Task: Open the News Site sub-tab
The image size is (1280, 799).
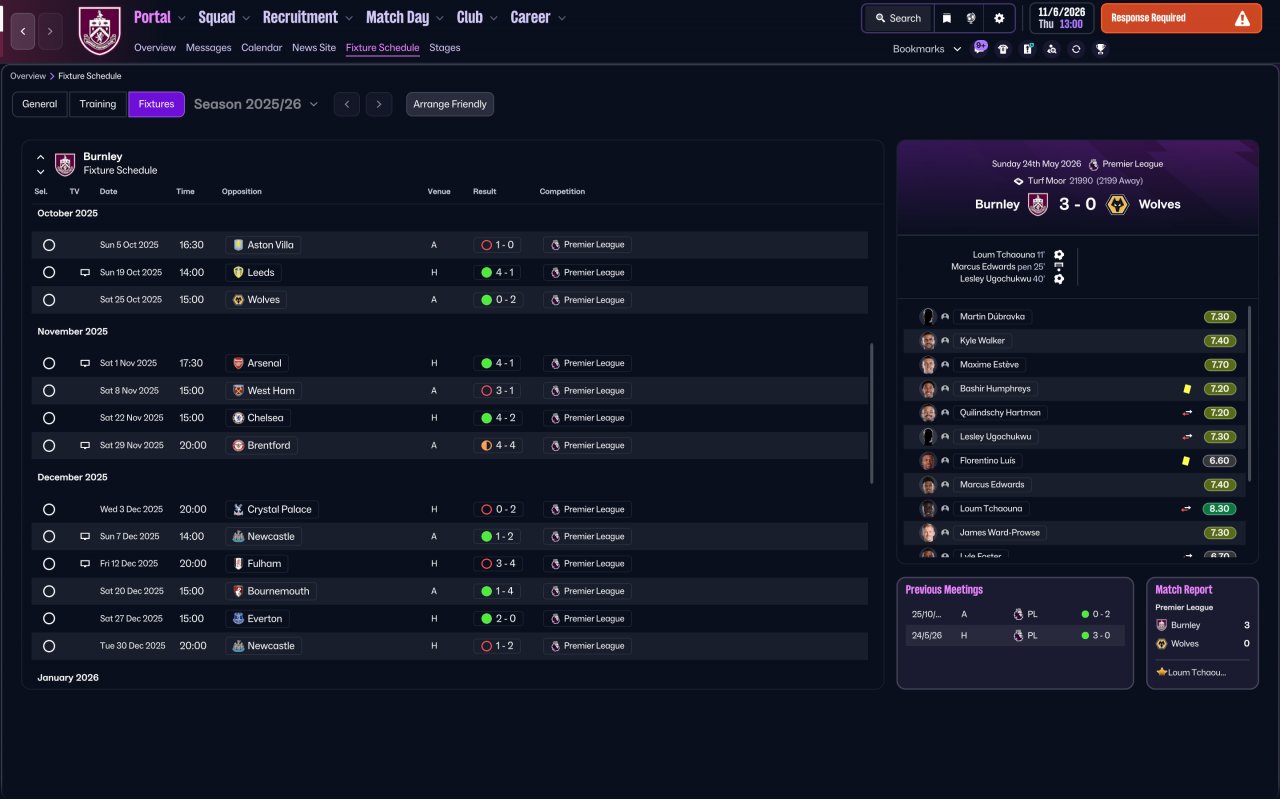Action: pos(314,47)
